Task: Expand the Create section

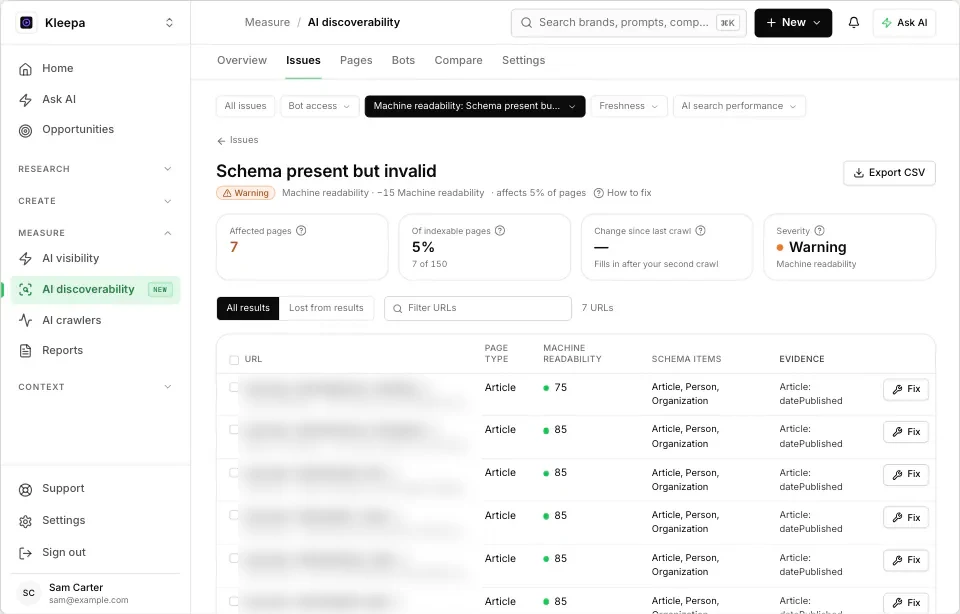Action: tap(95, 201)
